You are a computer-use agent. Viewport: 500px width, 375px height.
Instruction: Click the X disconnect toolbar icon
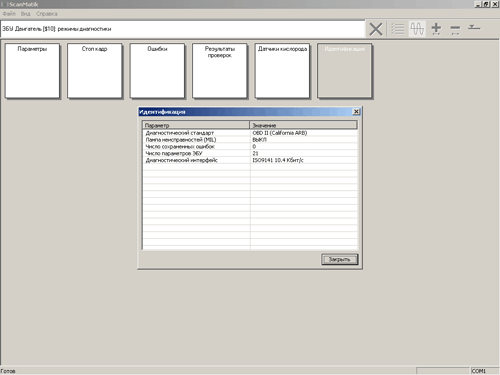(376, 29)
